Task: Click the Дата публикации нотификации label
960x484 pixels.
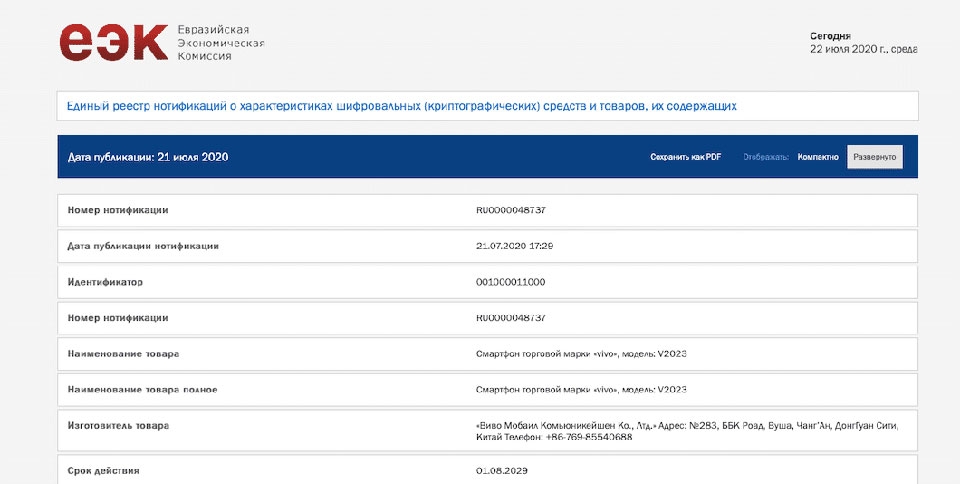Action: pyautogui.click(x=143, y=246)
